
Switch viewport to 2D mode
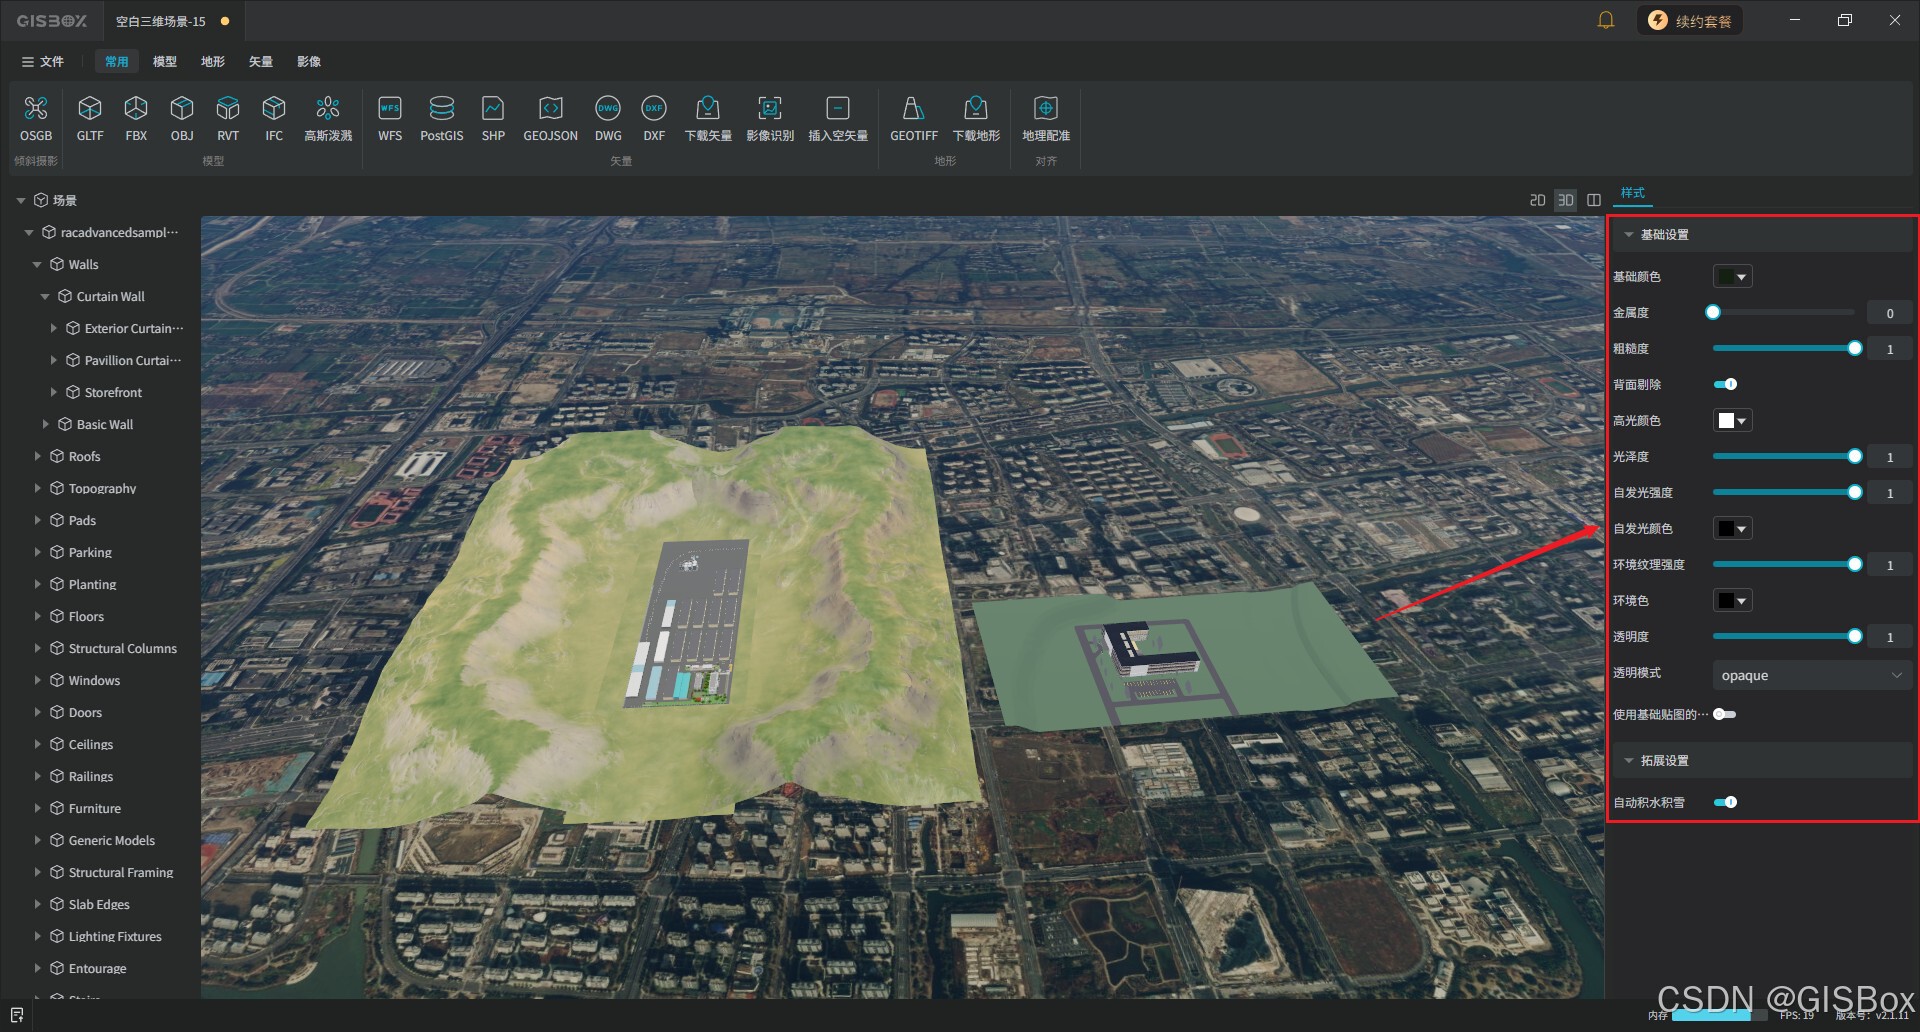1538,200
